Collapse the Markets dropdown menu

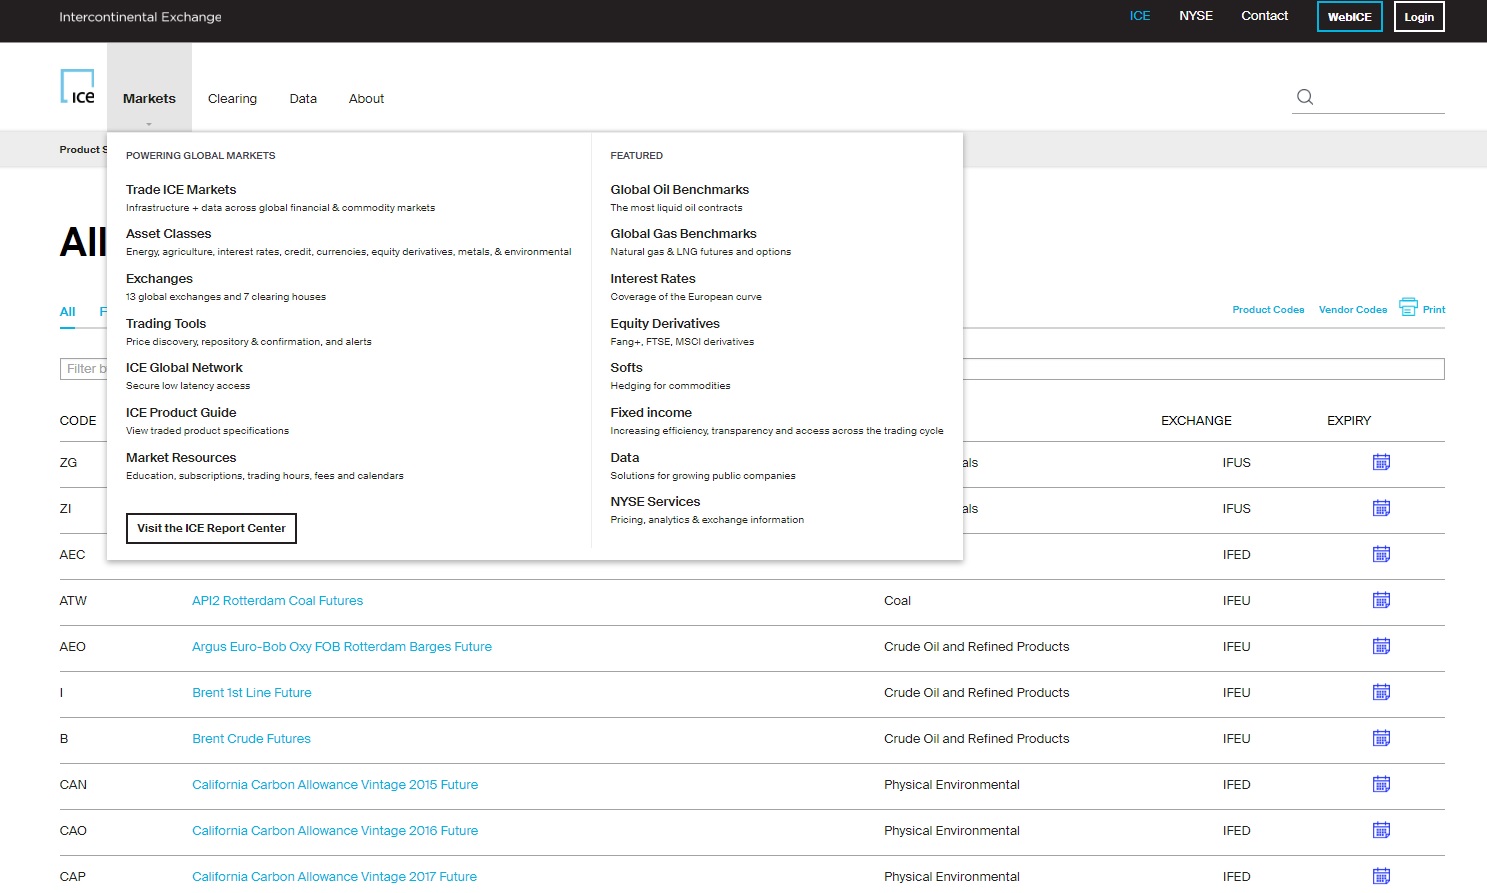pos(149,98)
